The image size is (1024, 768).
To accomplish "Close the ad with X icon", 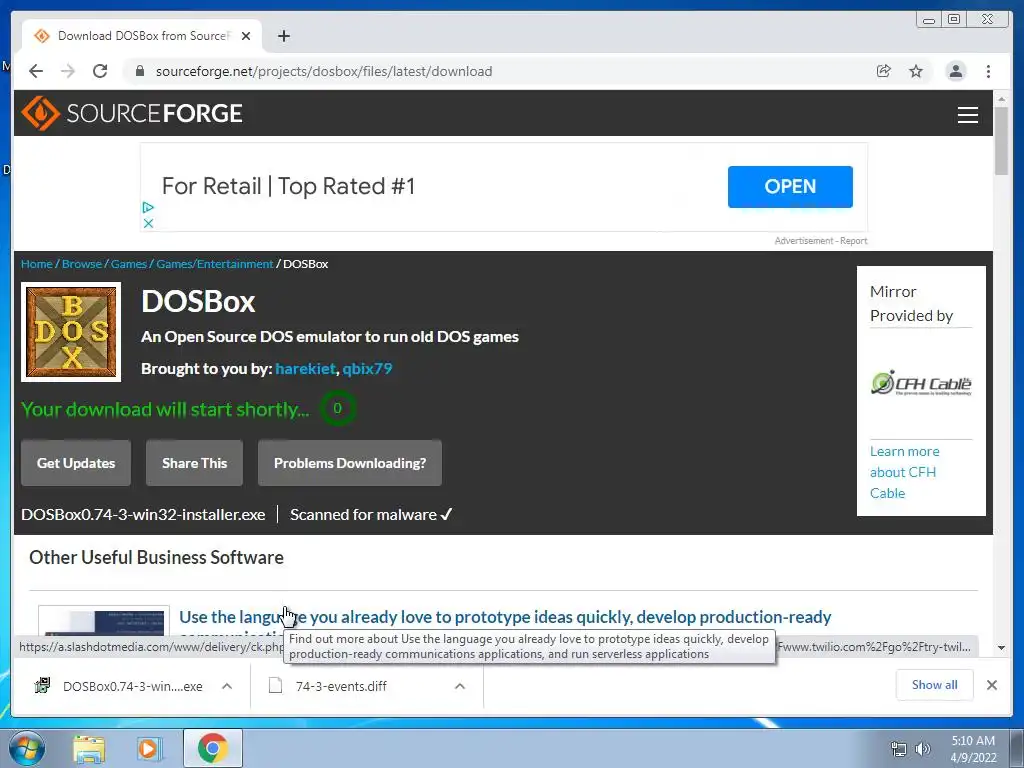I will pos(148,223).
